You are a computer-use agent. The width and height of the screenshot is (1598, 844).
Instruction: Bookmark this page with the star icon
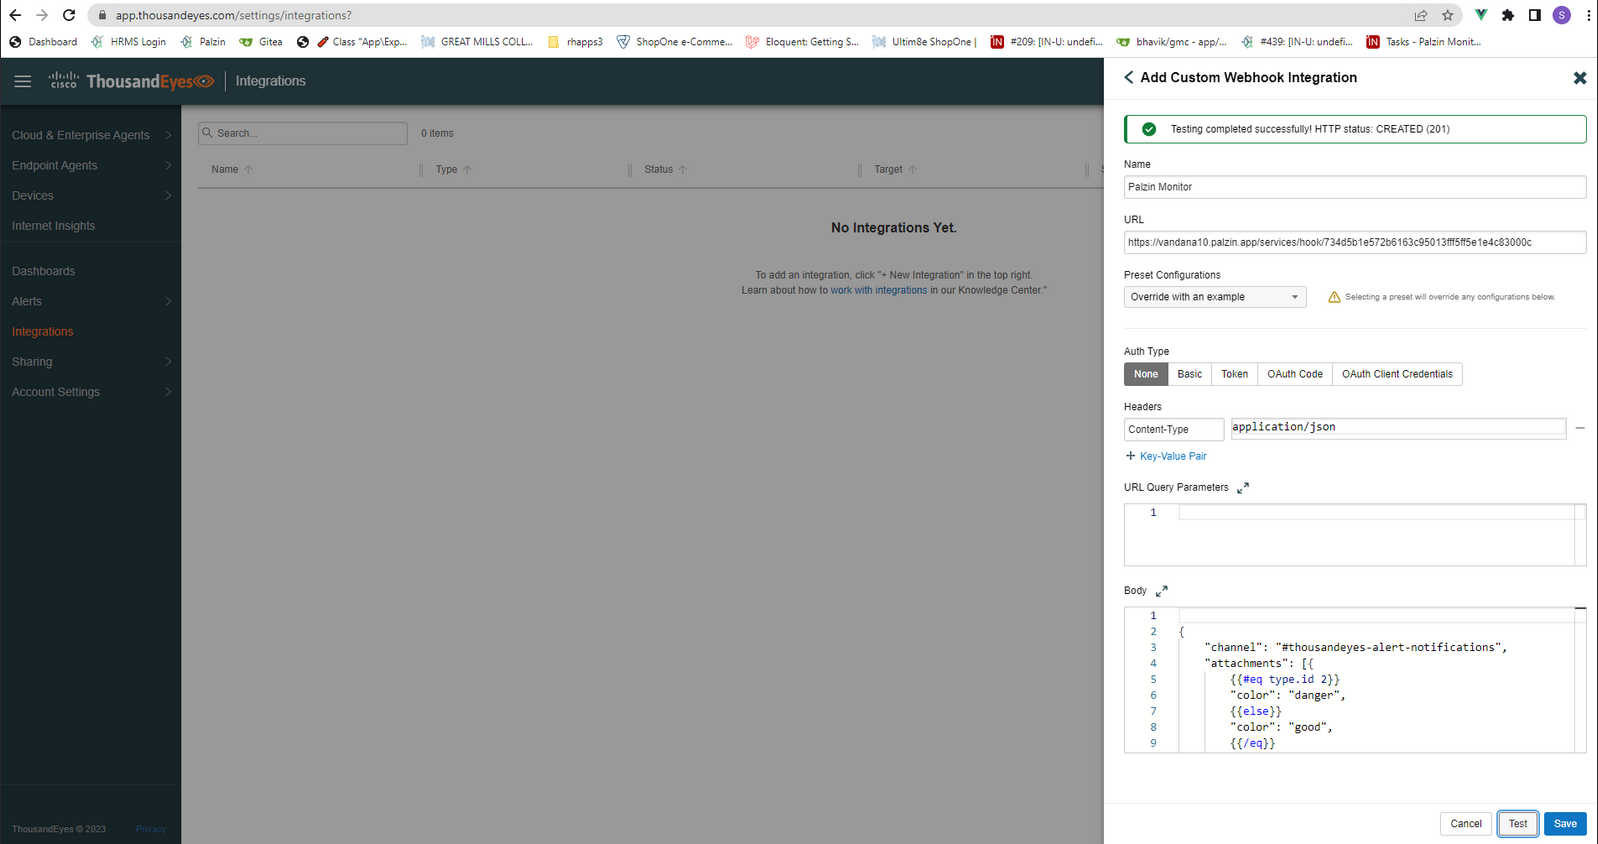[x=1447, y=15]
